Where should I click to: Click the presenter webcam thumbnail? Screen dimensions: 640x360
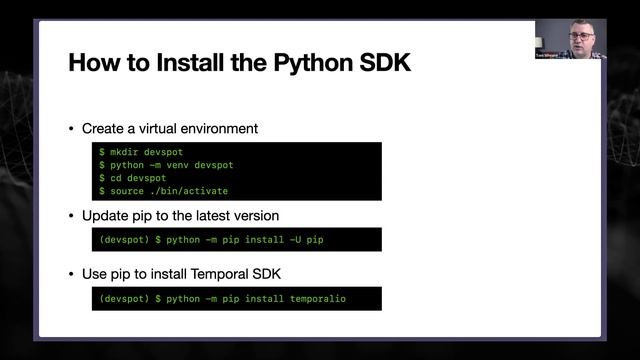click(x=571, y=39)
